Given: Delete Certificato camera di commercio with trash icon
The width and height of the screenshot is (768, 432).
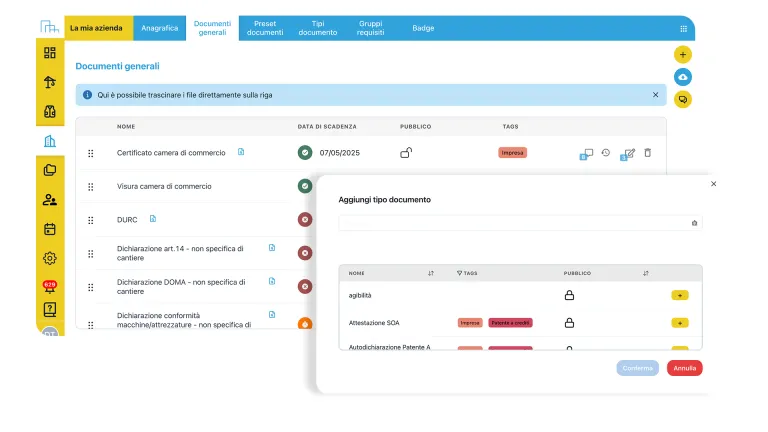Looking at the screenshot, I should [x=648, y=153].
